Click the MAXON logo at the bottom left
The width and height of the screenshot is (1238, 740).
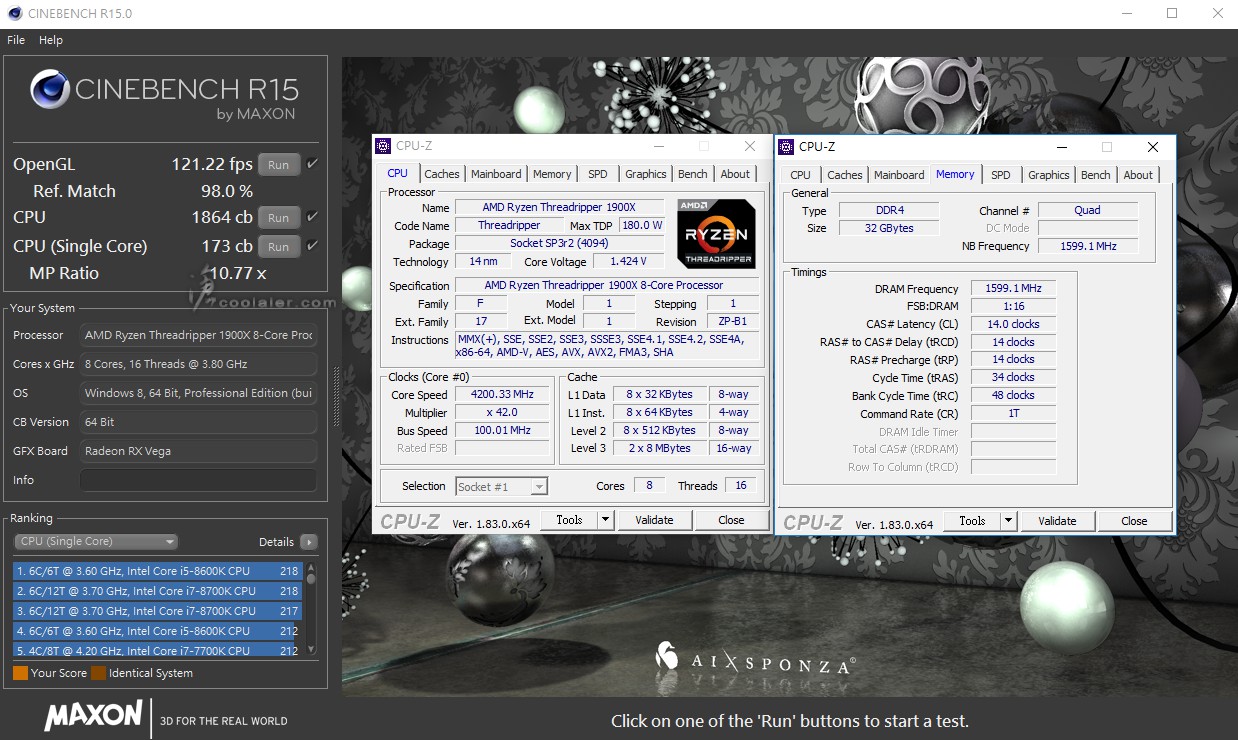[94, 716]
